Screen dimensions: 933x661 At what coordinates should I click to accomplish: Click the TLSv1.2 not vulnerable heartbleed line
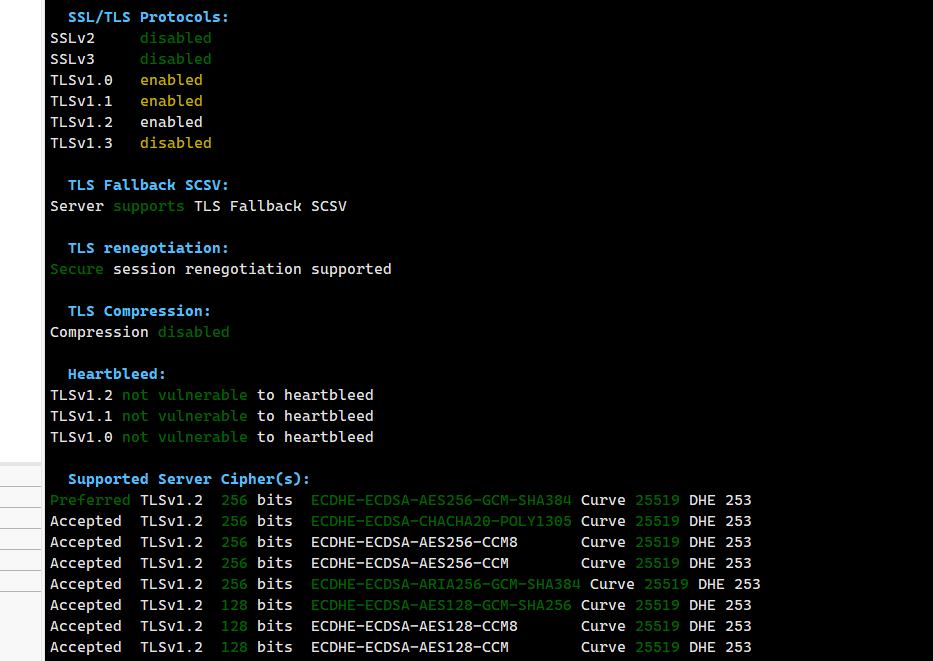point(212,395)
